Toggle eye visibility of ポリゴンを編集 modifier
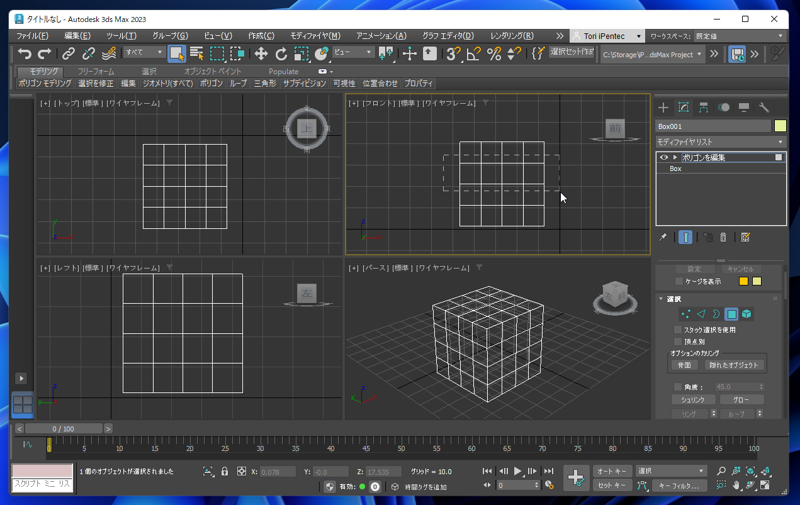 point(664,158)
